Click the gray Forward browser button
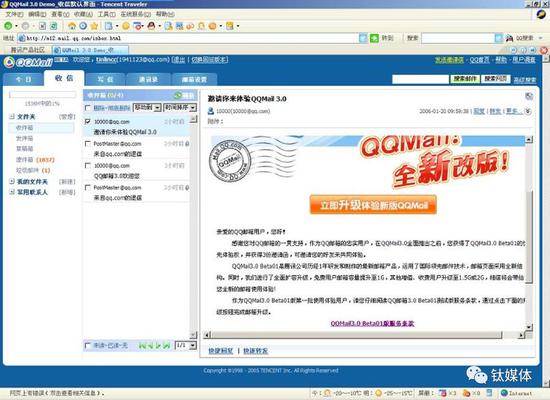Screen dimensions: 550x400 25,26
